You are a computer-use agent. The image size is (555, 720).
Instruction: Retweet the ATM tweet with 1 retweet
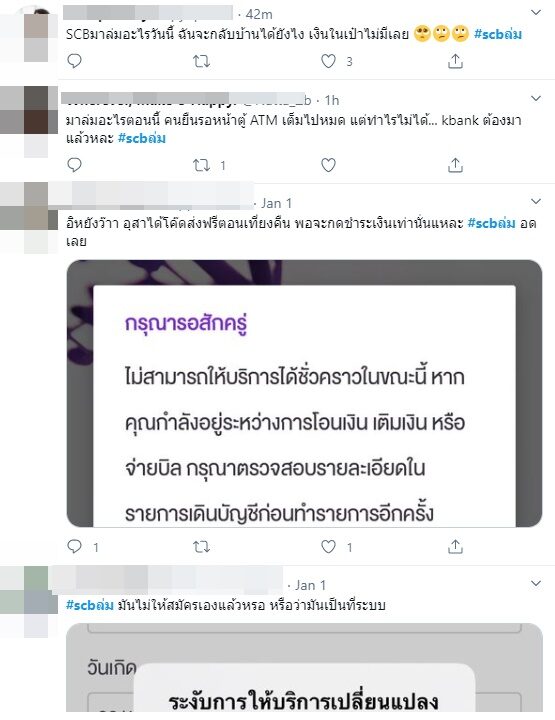pyautogui.click(x=201, y=164)
